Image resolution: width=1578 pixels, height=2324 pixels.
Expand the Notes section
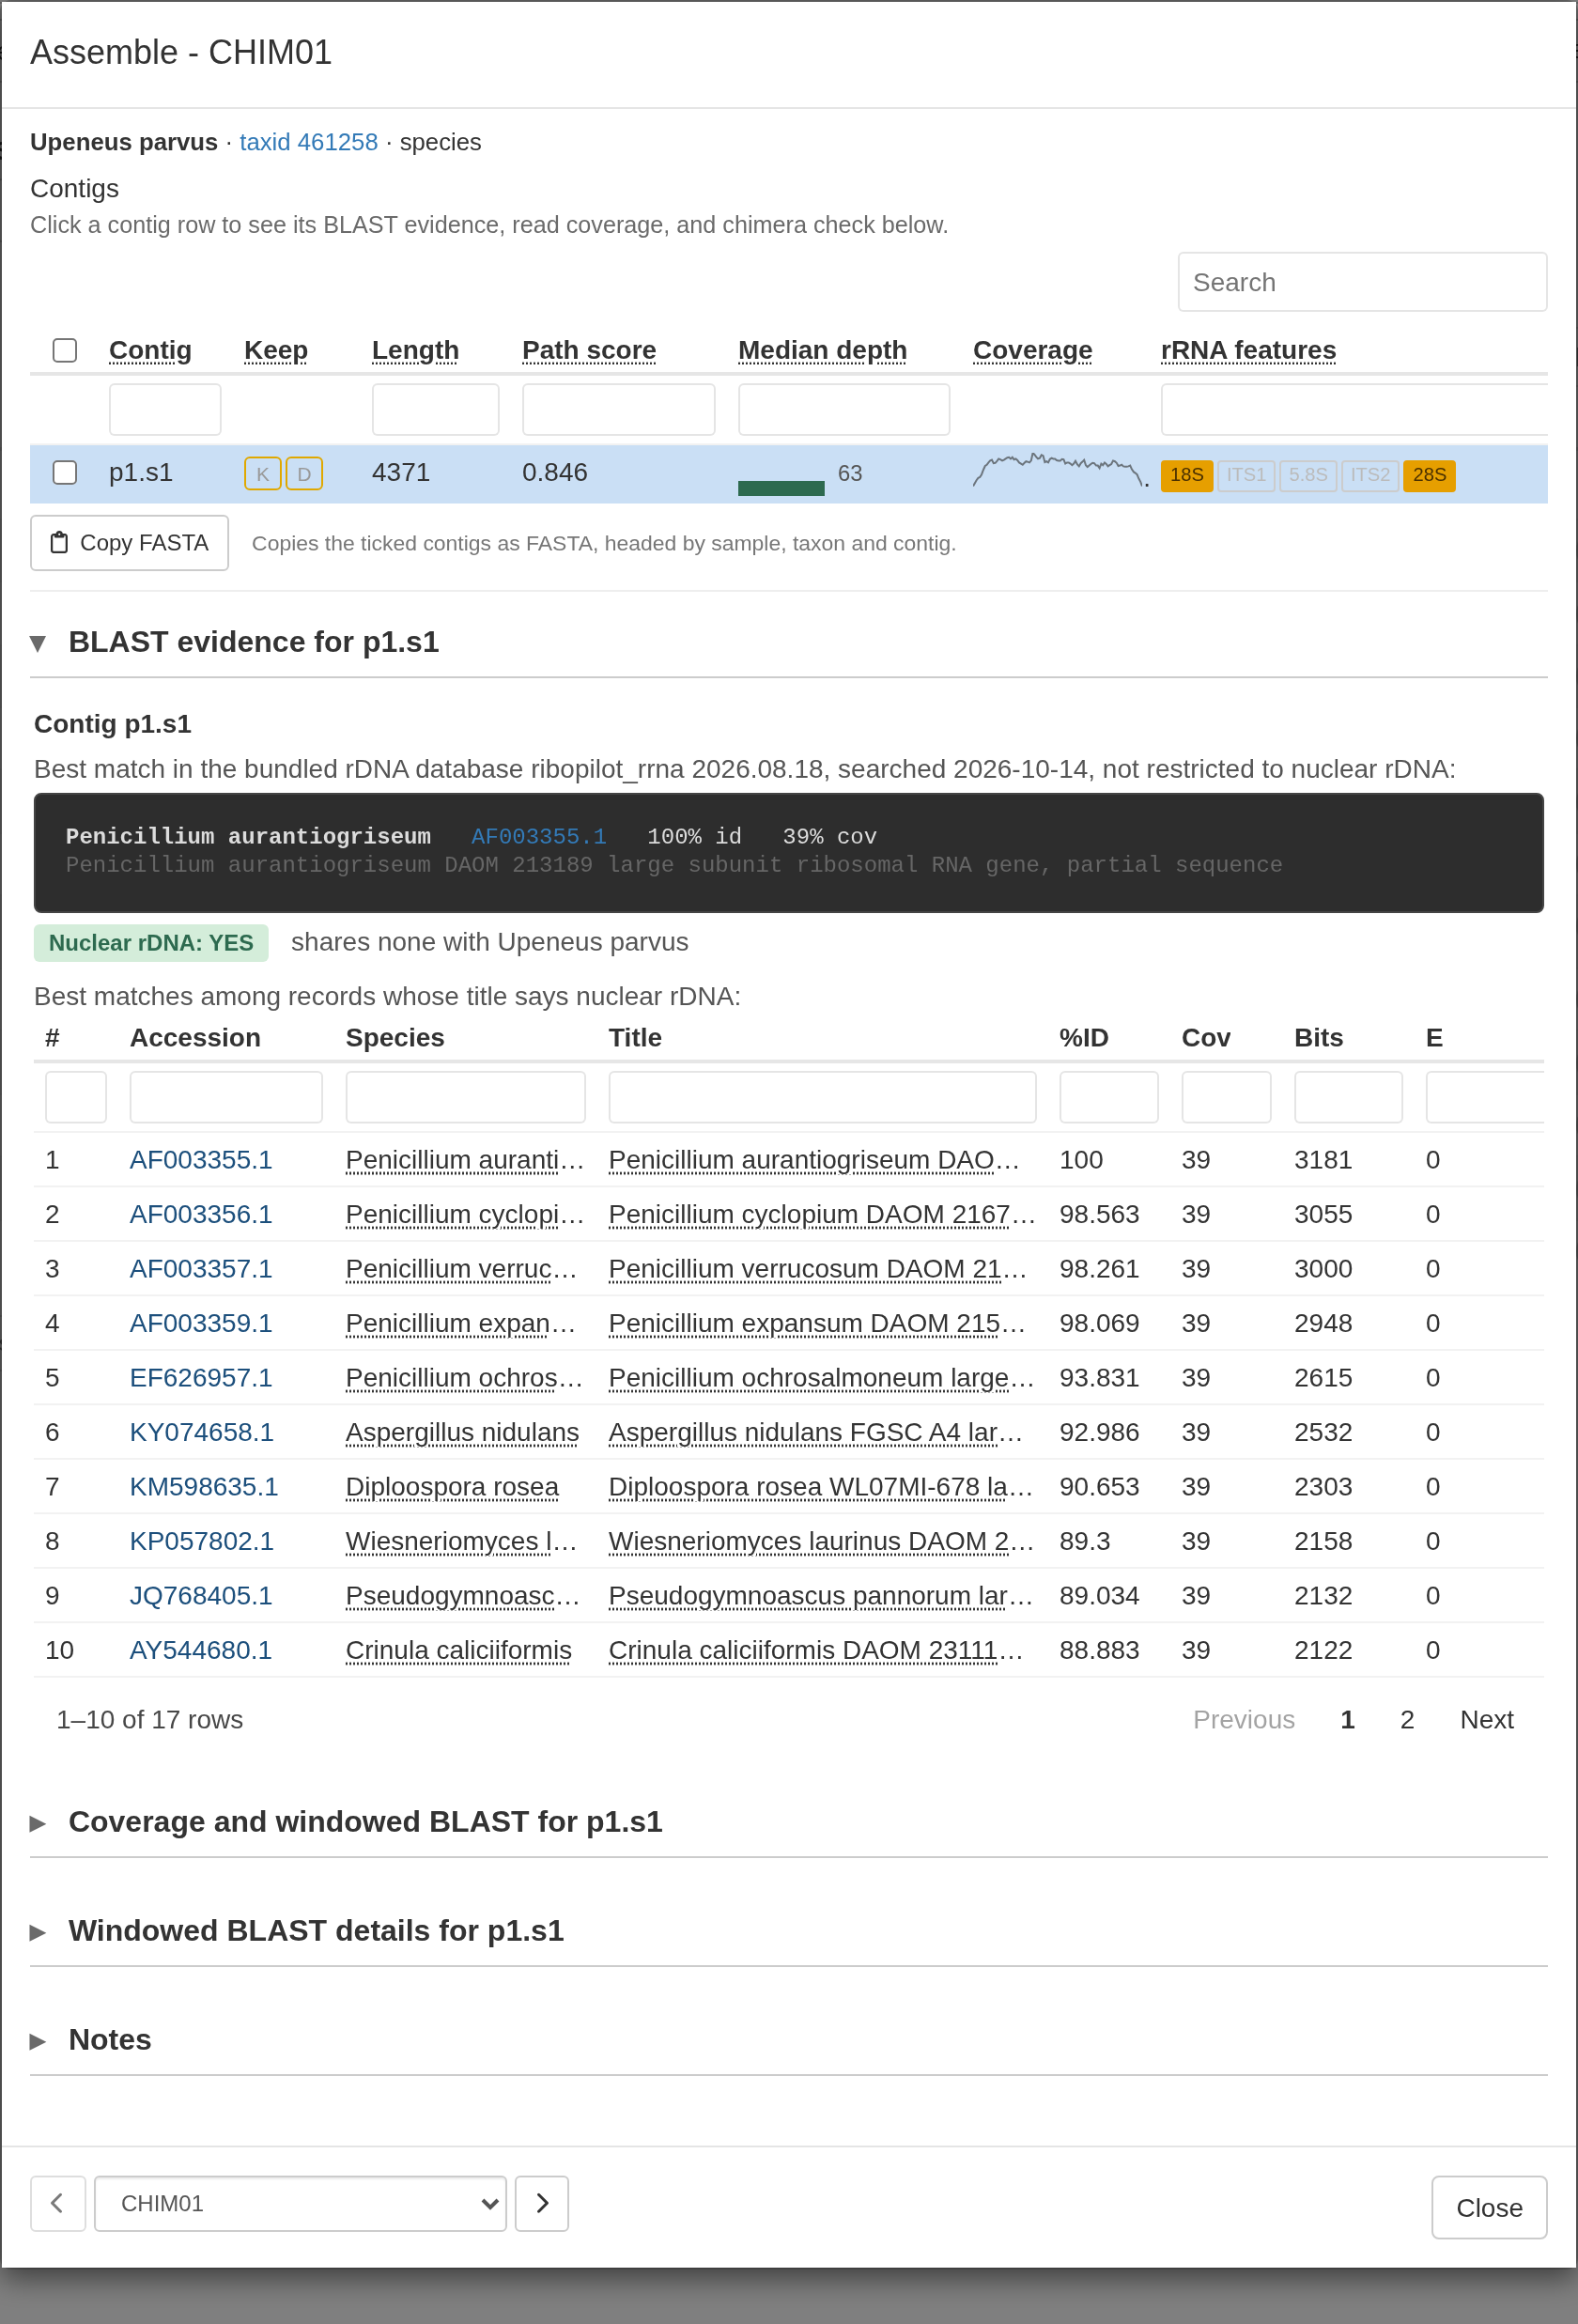point(38,2041)
